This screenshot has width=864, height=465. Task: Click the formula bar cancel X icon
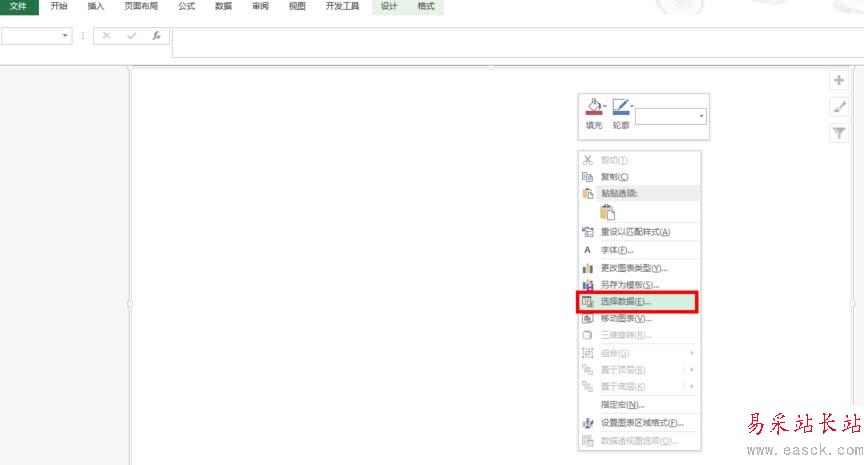106,36
